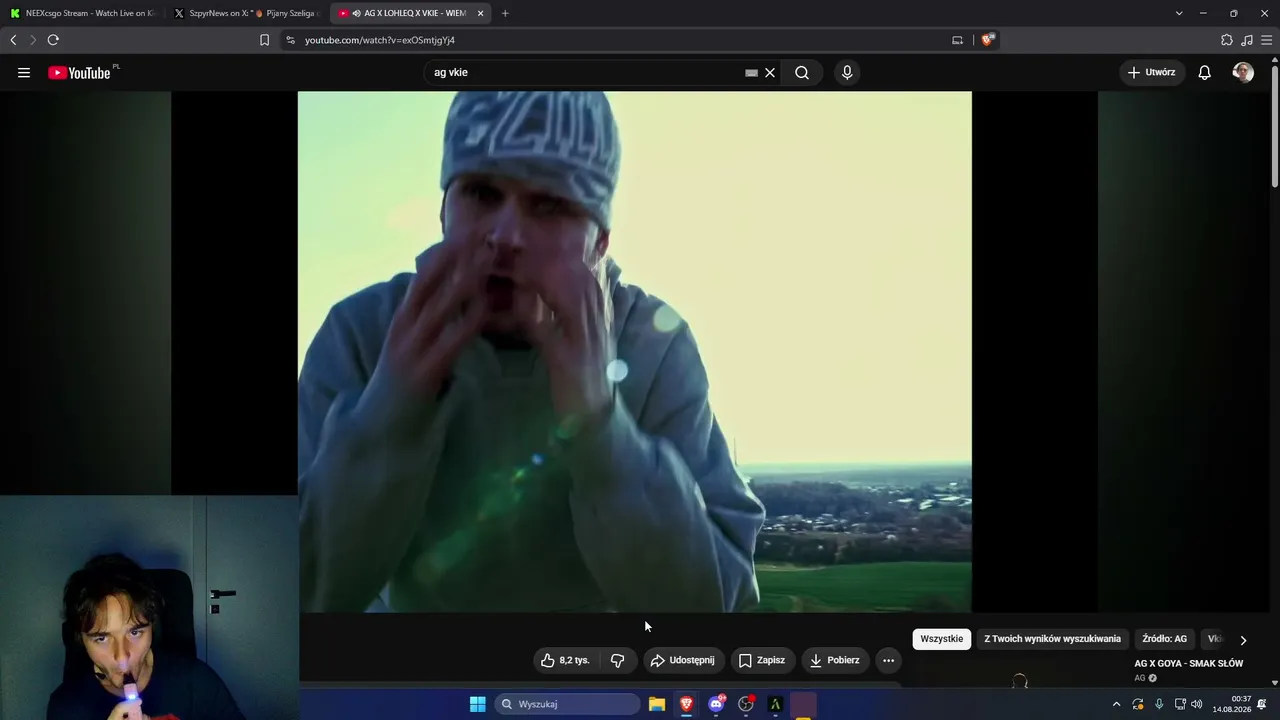The width and height of the screenshot is (1280, 720).
Task: Open the Brave Shields icon
Action: pos(988,40)
